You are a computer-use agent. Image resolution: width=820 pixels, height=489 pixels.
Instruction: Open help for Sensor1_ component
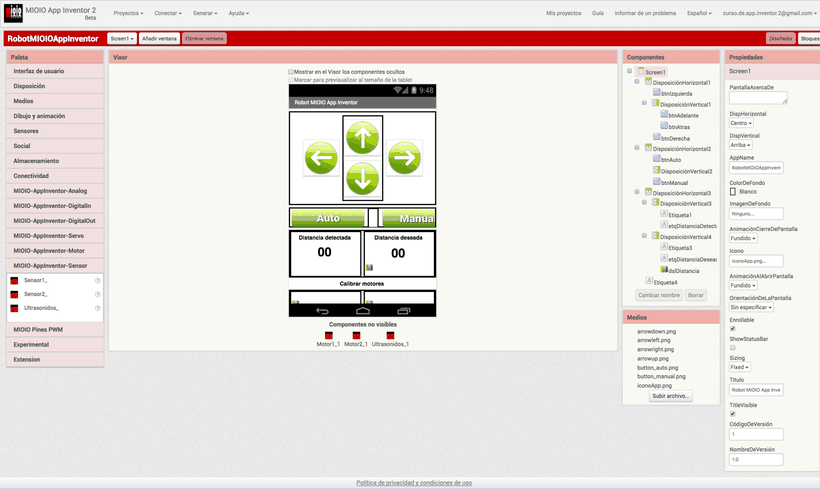click(97, 281)
